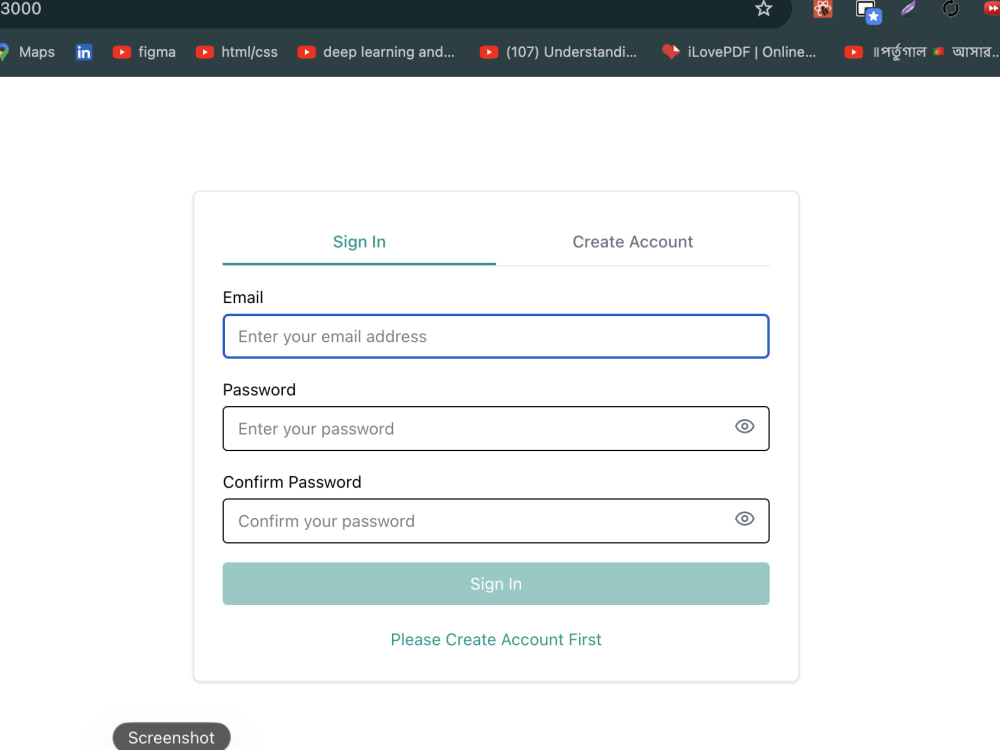Viewport: 1000px width, 750px height.
Task: Bookmark this page with the star icon
Action: point(763,9)
